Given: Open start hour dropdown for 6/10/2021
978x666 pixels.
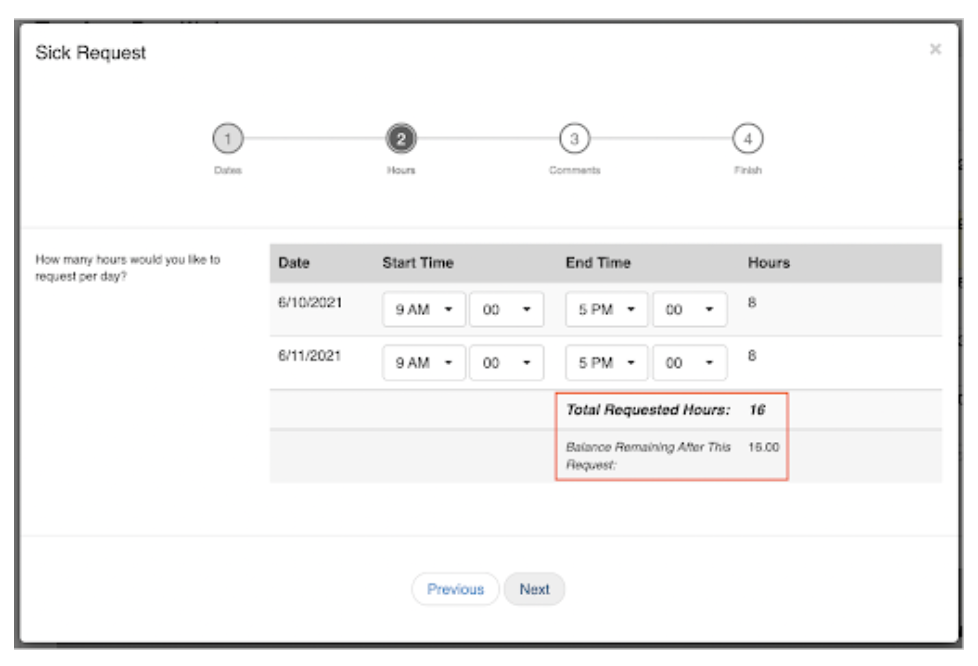Looking at the screenshot, I should click(x=423, y=310).
